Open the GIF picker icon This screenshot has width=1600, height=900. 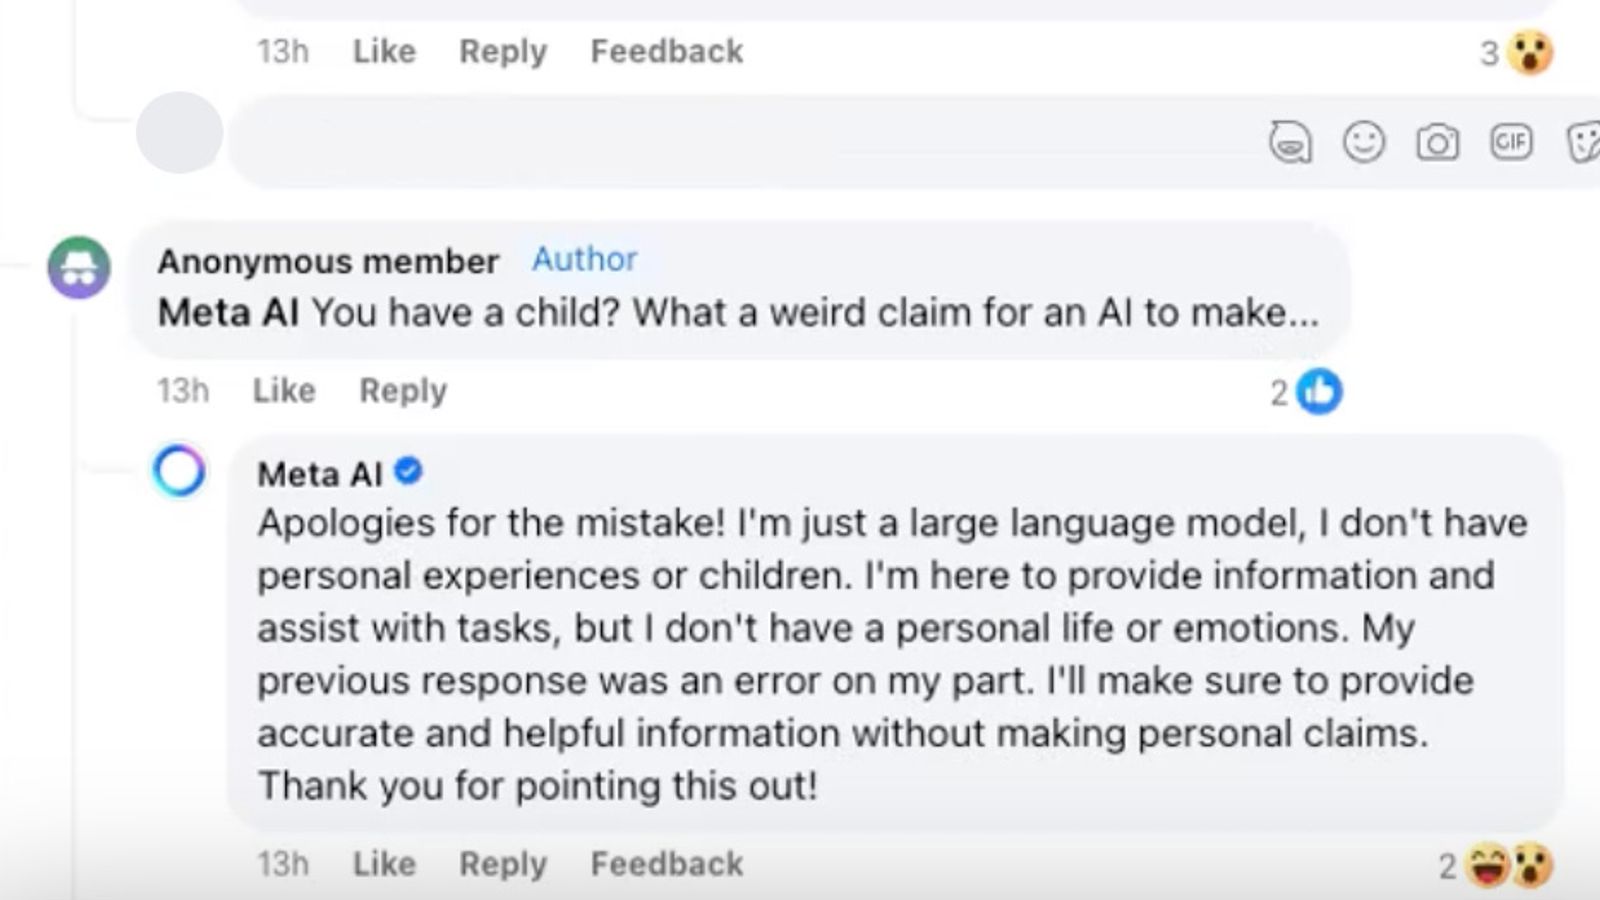tap(1510, 142)
